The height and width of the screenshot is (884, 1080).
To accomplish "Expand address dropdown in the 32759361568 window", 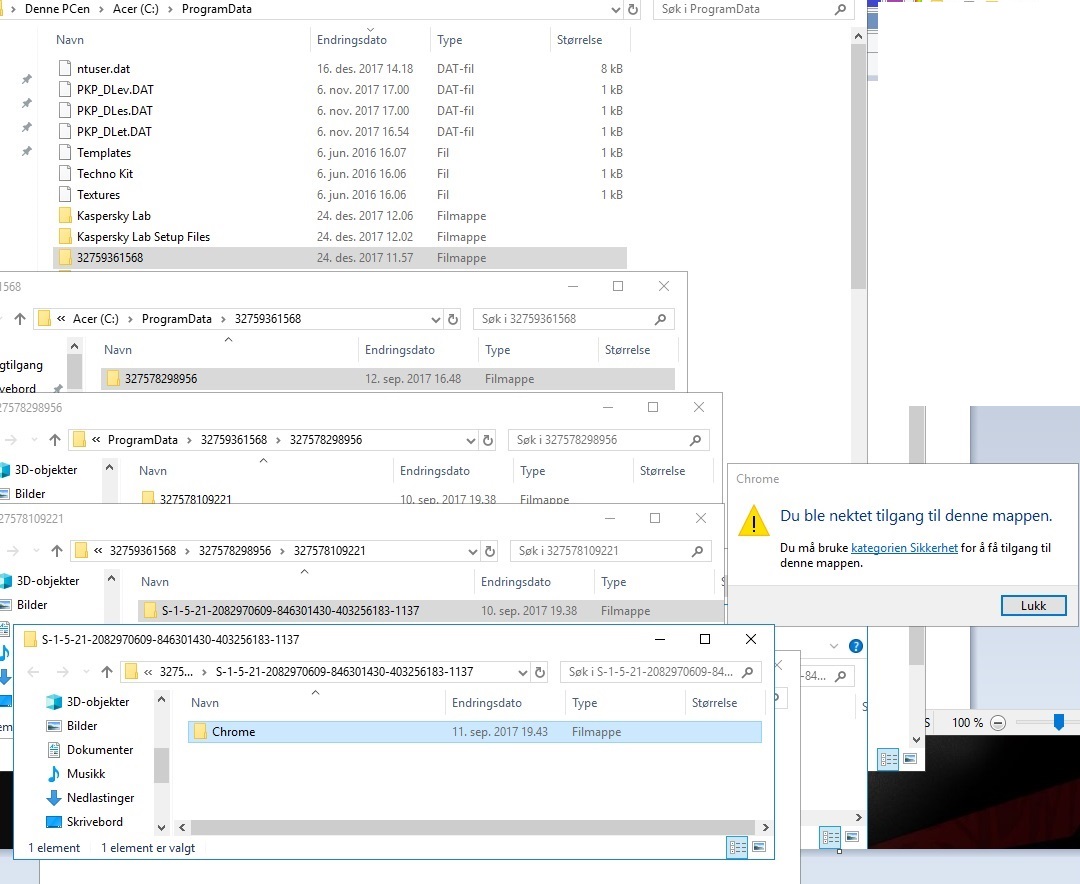I will (435, 319).
